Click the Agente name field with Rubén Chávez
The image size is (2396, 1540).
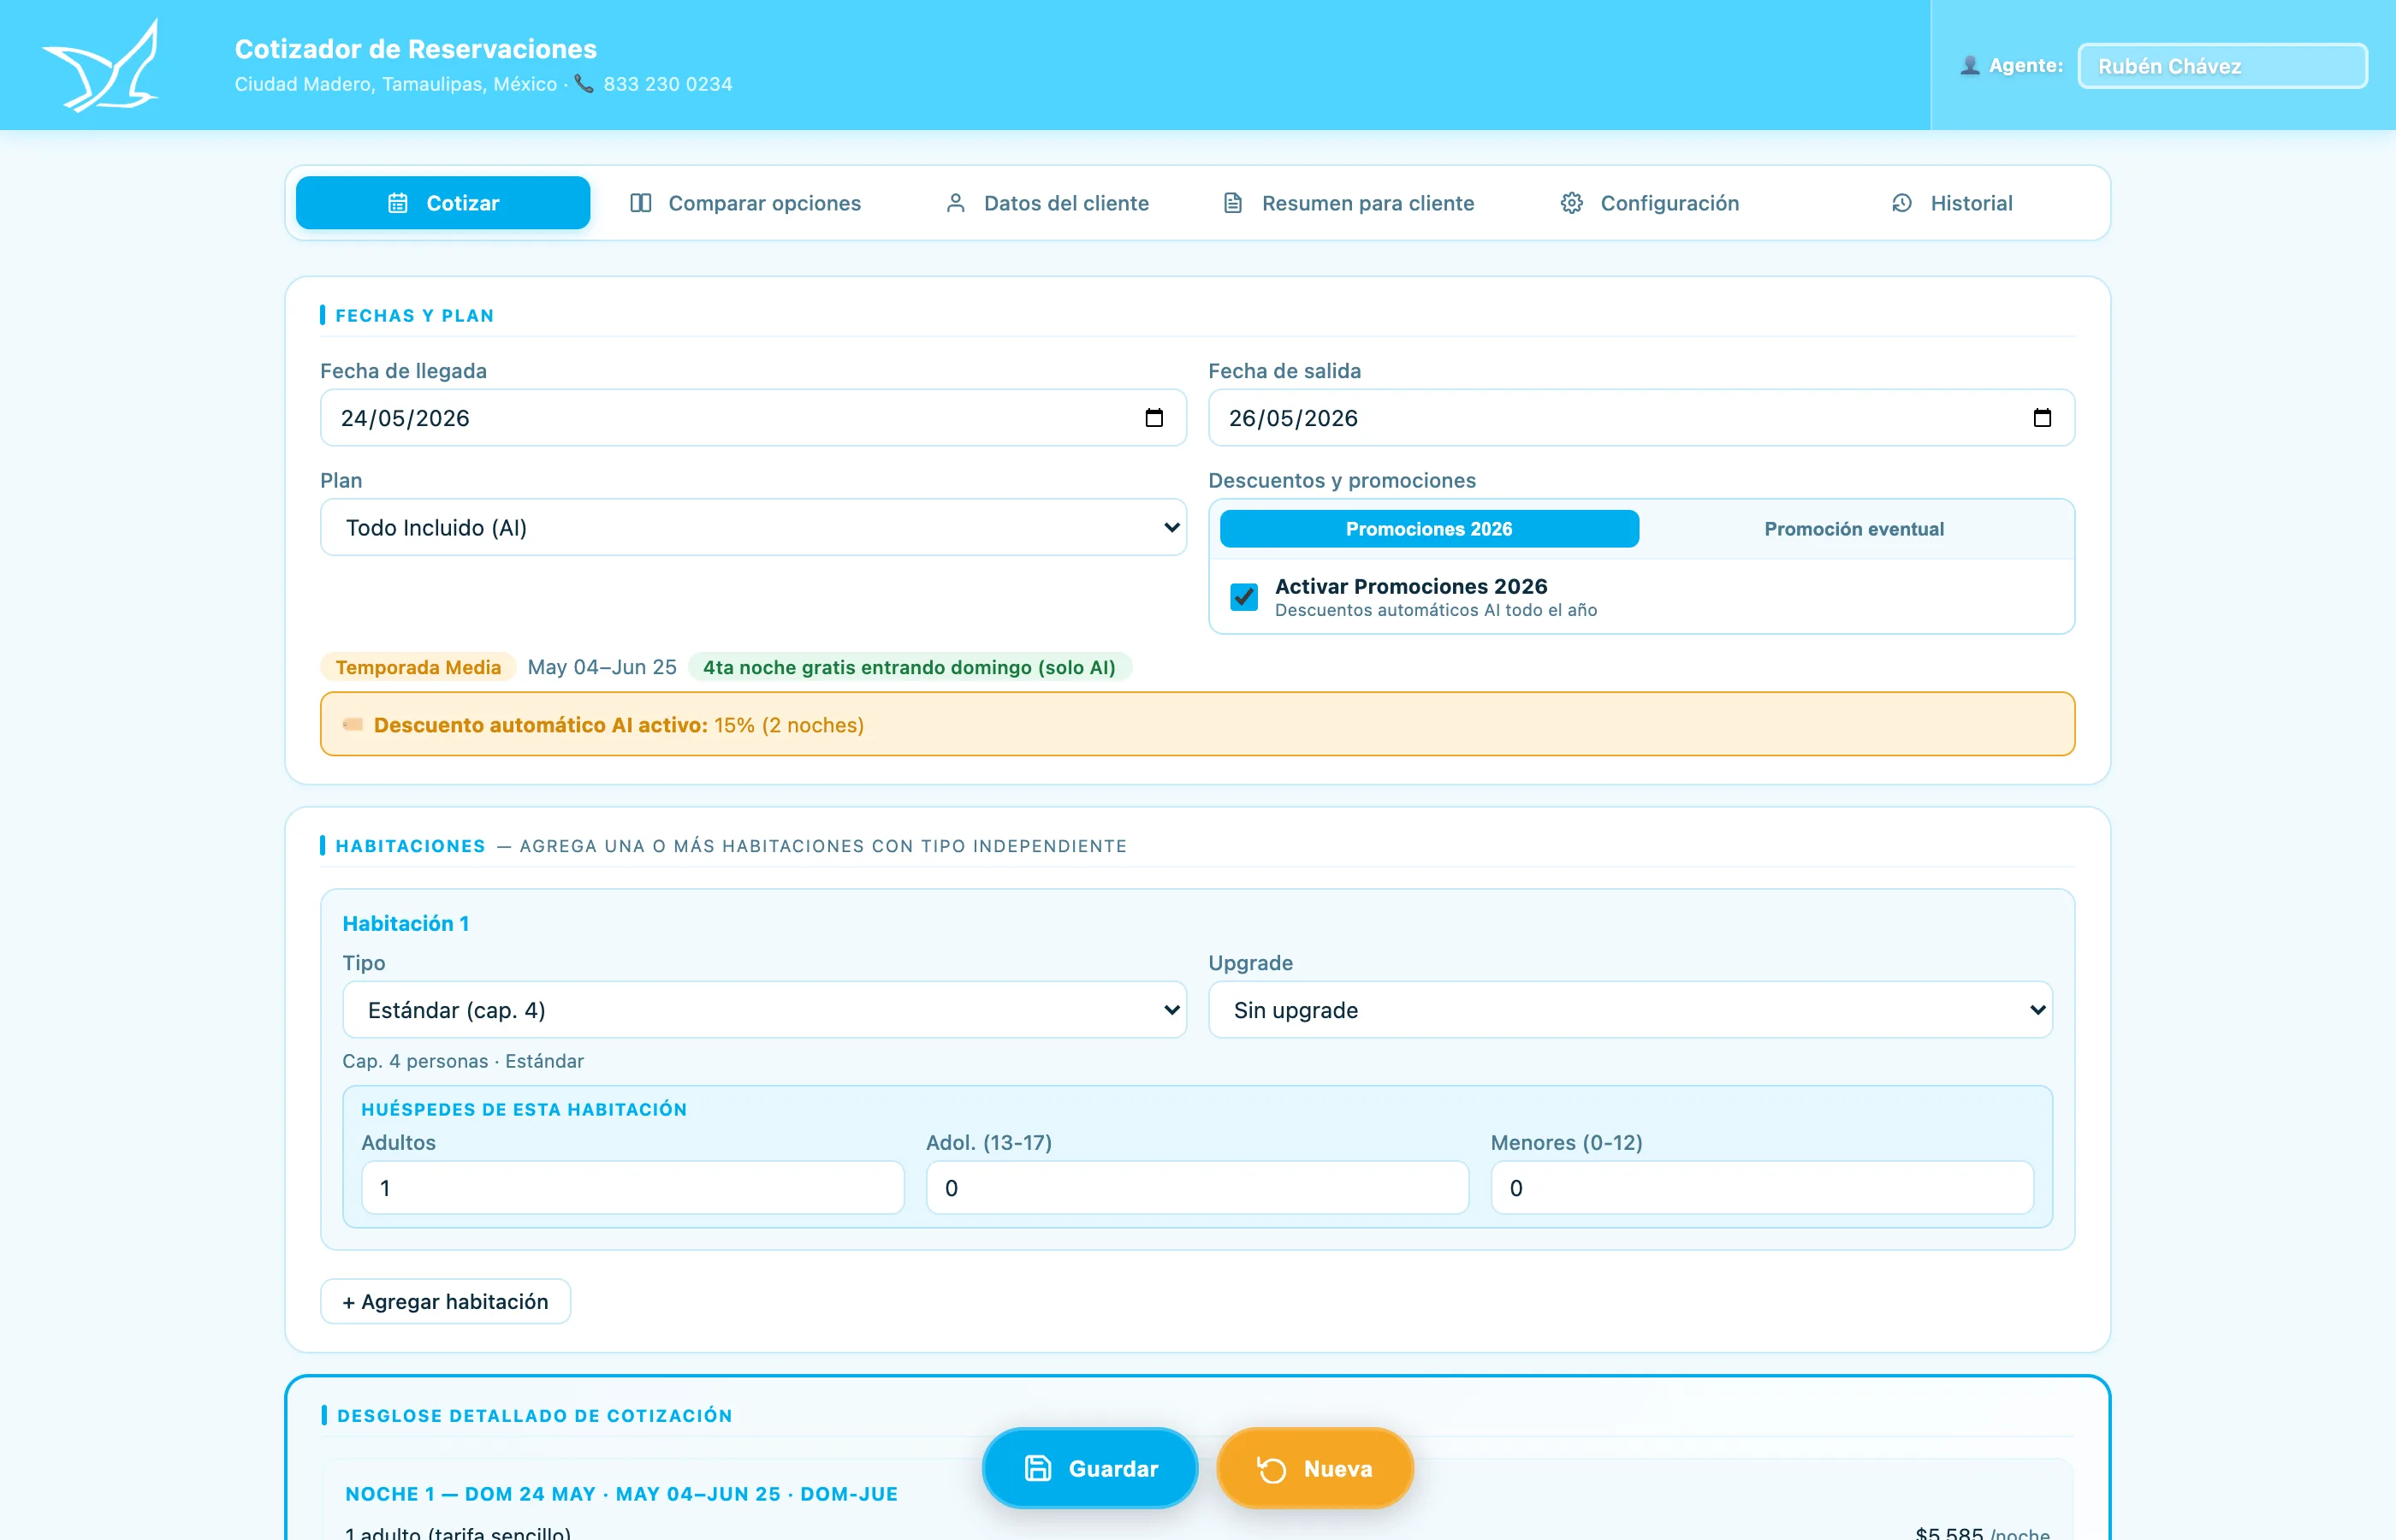pos(2222,66)
